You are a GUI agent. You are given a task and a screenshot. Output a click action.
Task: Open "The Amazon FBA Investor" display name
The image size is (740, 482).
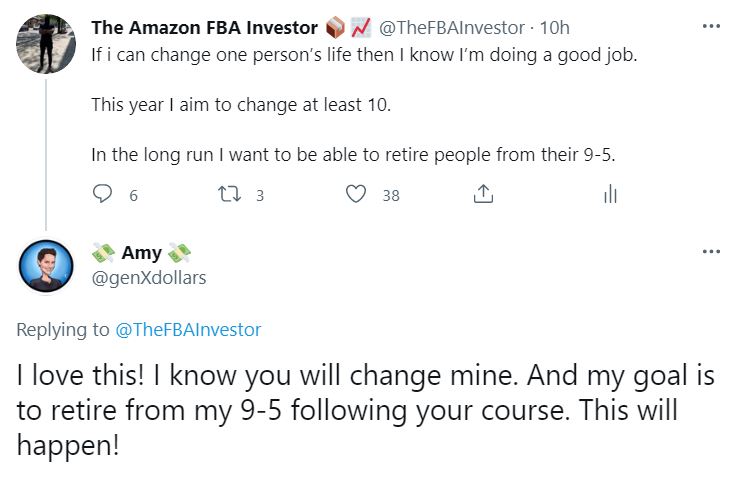(x=204, y=28)
